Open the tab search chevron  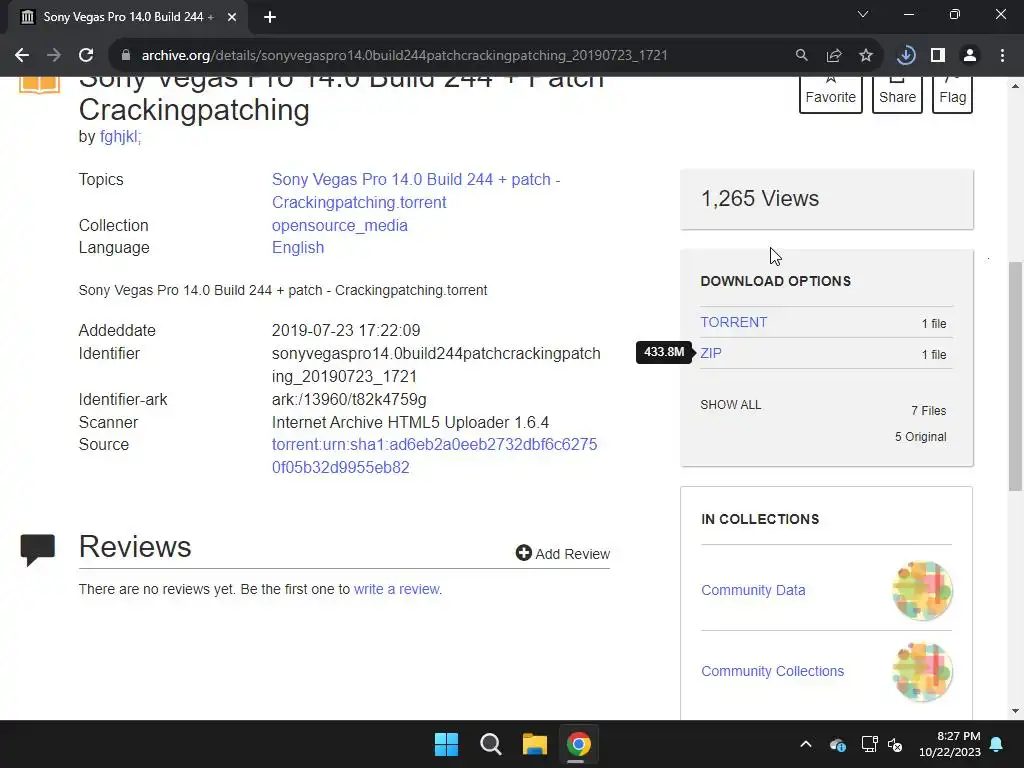(x=863, y=14)
